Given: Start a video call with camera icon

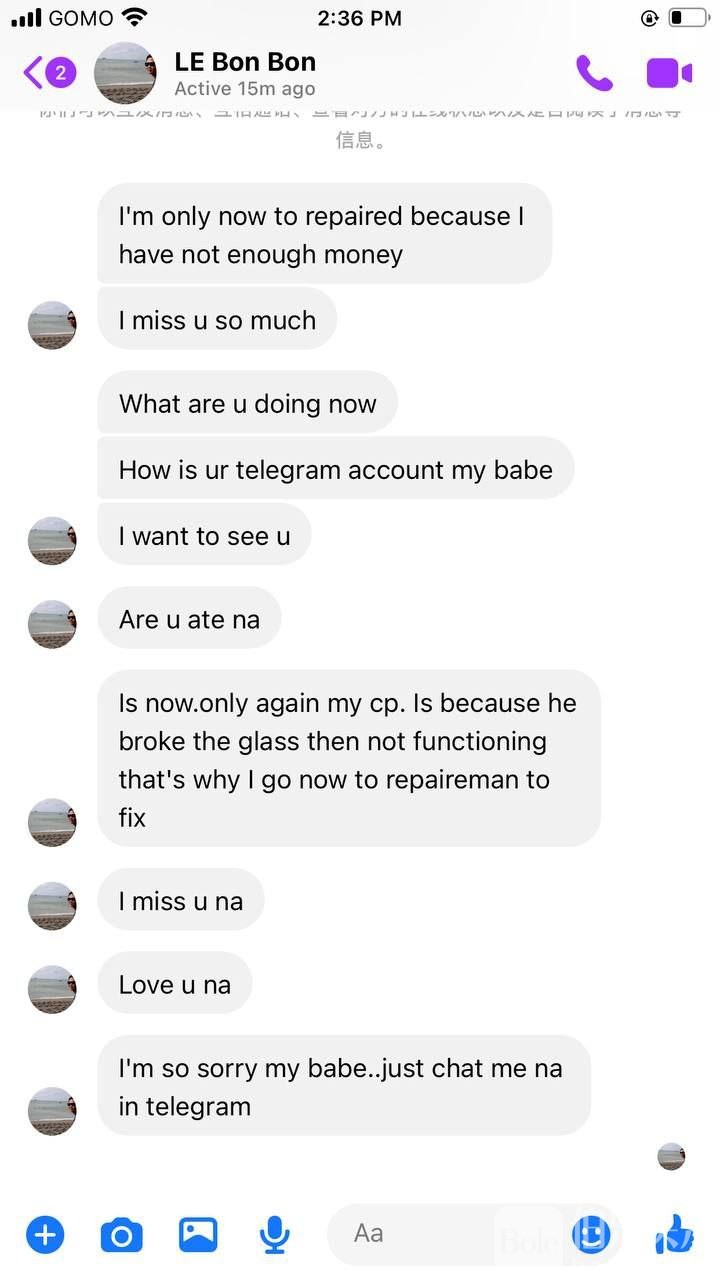Looking at the screenshot, I should [x=669, y=73].
